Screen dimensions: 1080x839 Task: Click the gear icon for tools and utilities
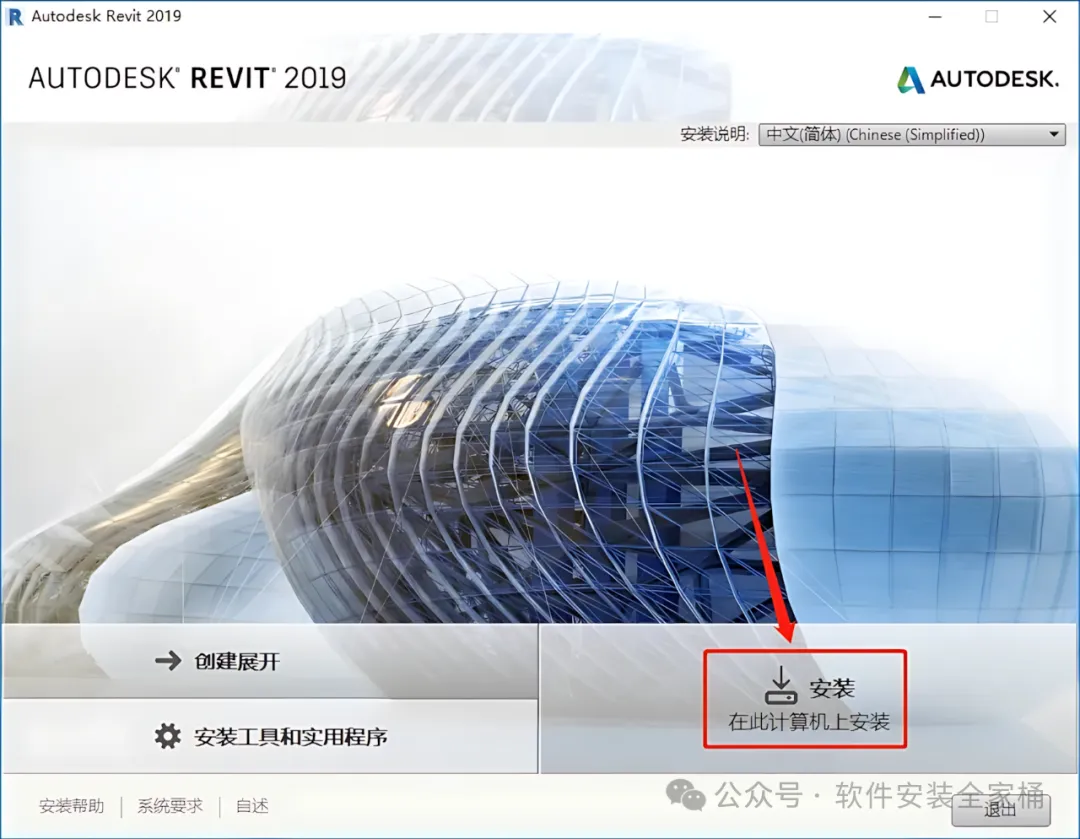(167, 736)
